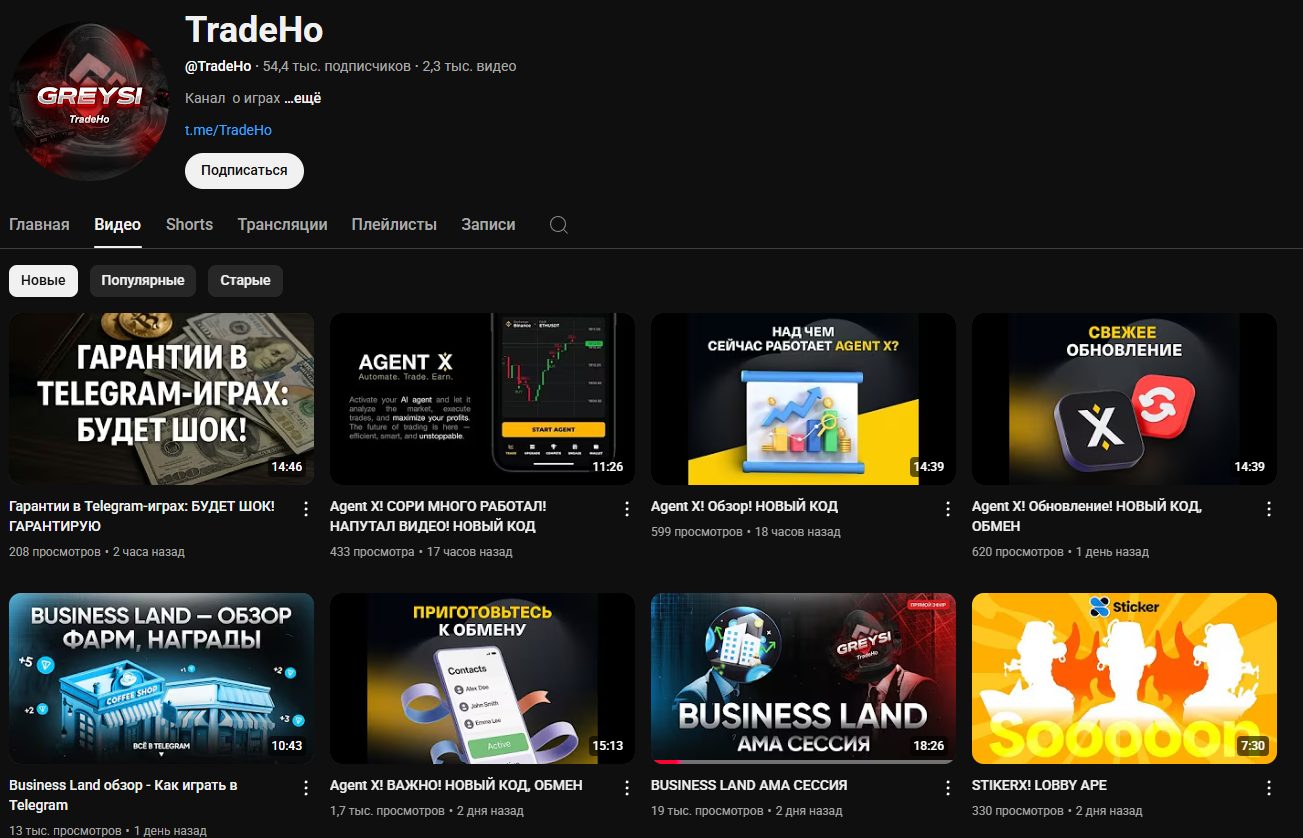The width and height of the screenshot is (1303, 838).
Task: Click the Подписаться button
Action: pos(244,170)
